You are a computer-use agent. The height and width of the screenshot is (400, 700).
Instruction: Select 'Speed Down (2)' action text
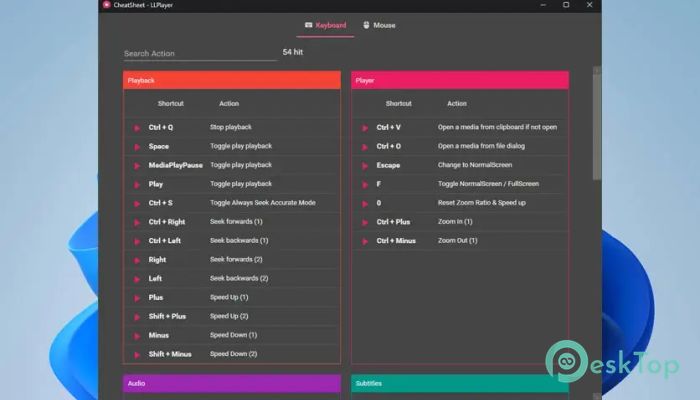233,354
